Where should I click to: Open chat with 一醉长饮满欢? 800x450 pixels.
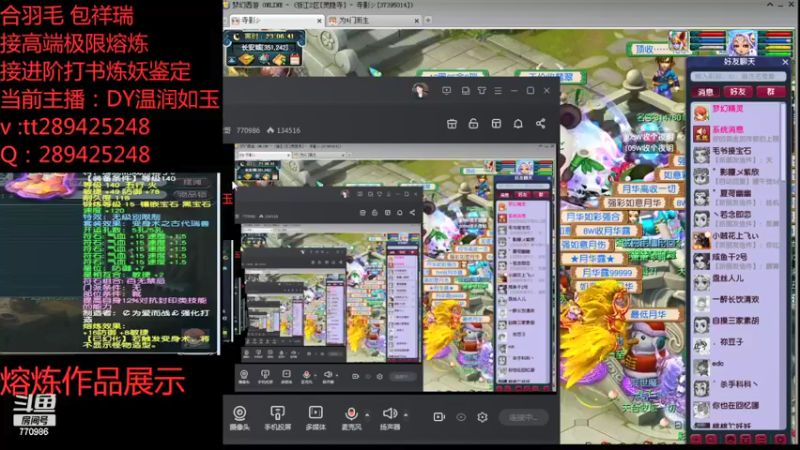coord(736,304)
